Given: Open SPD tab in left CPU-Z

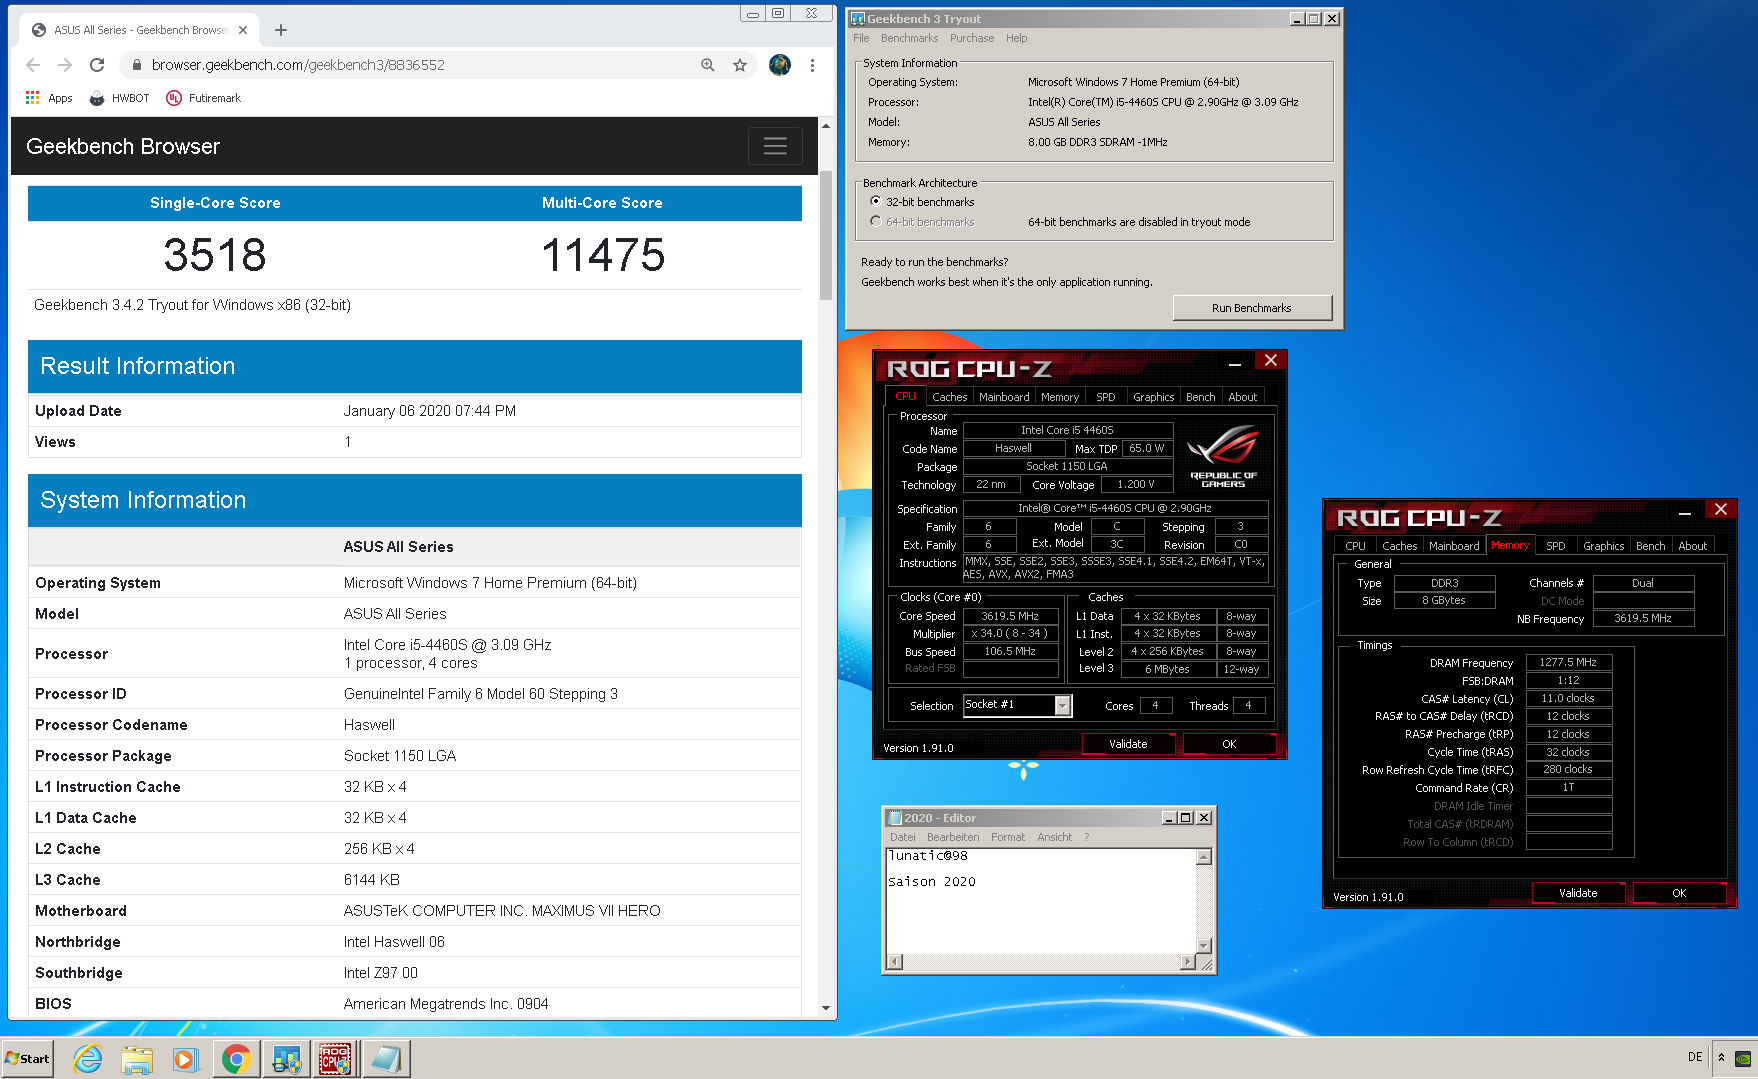Looking at the screenshot, I should [x=1105, y=397].
